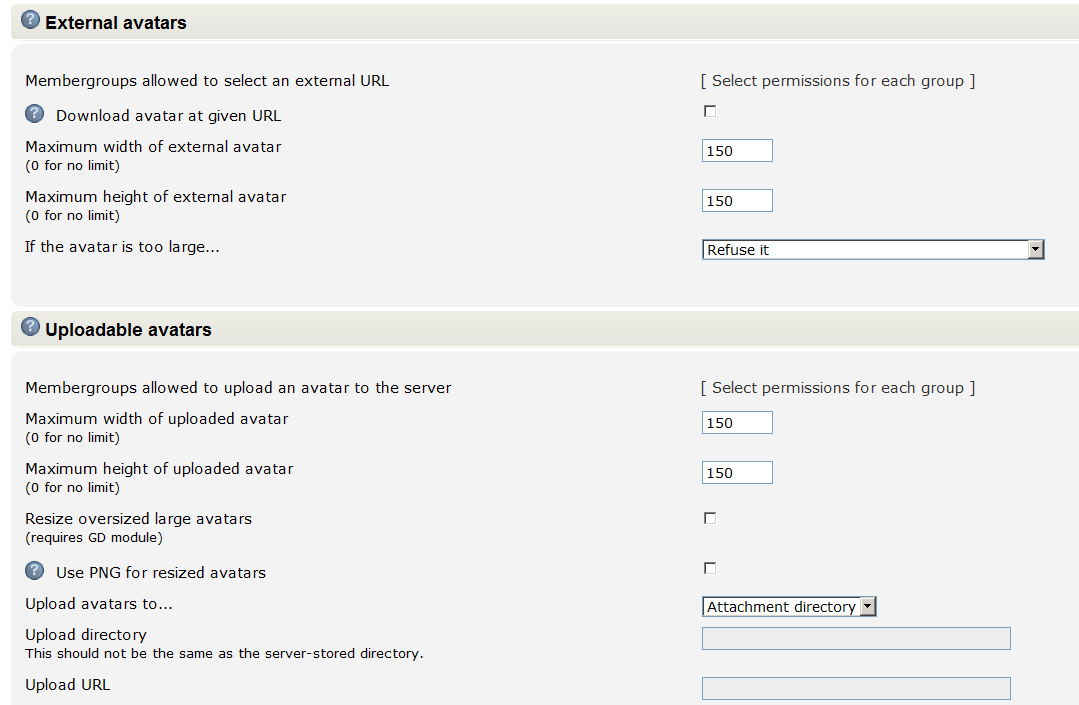Enable Resize oversized large avatars checkbox
This screenshot has width=1079, height=705.
click(x=710, y=518)
